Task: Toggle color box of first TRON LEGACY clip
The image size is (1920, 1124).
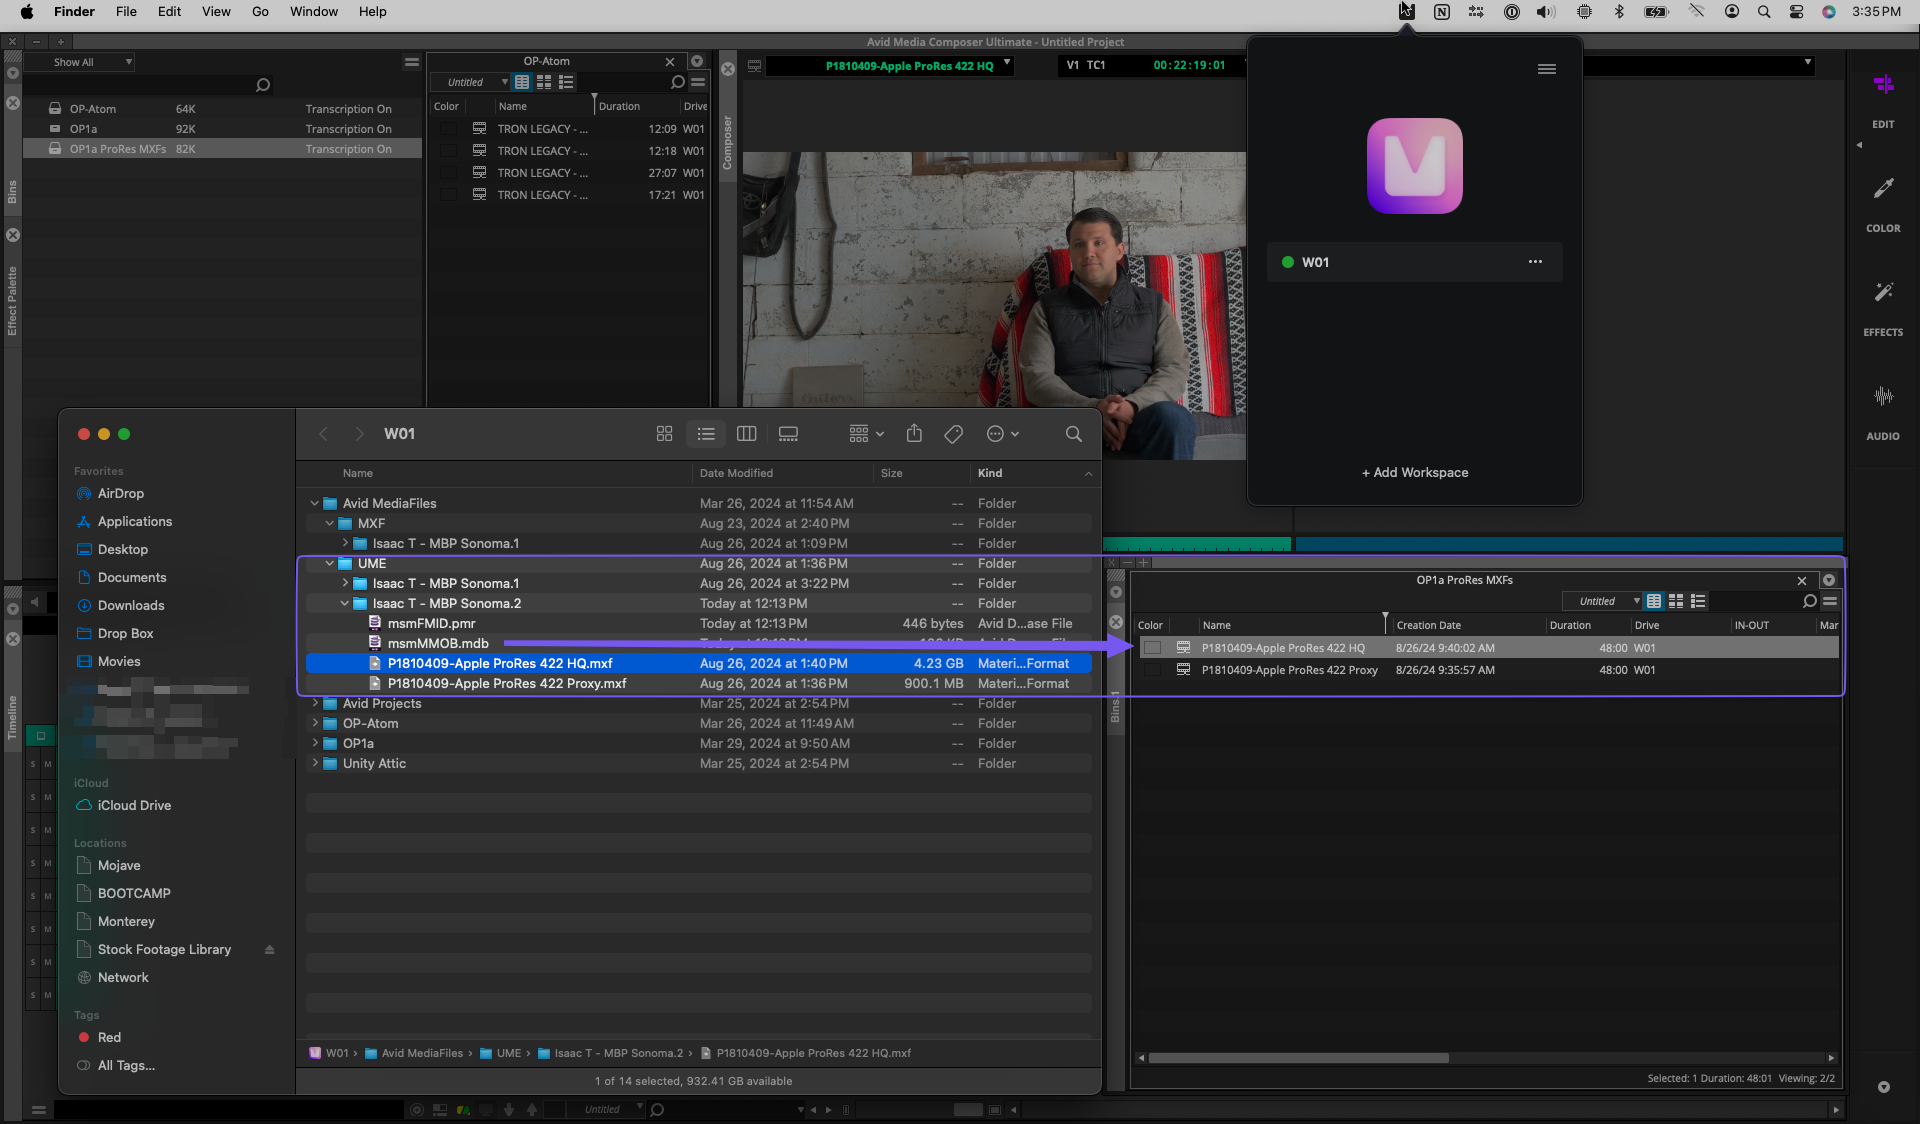Action: point(448,129)
